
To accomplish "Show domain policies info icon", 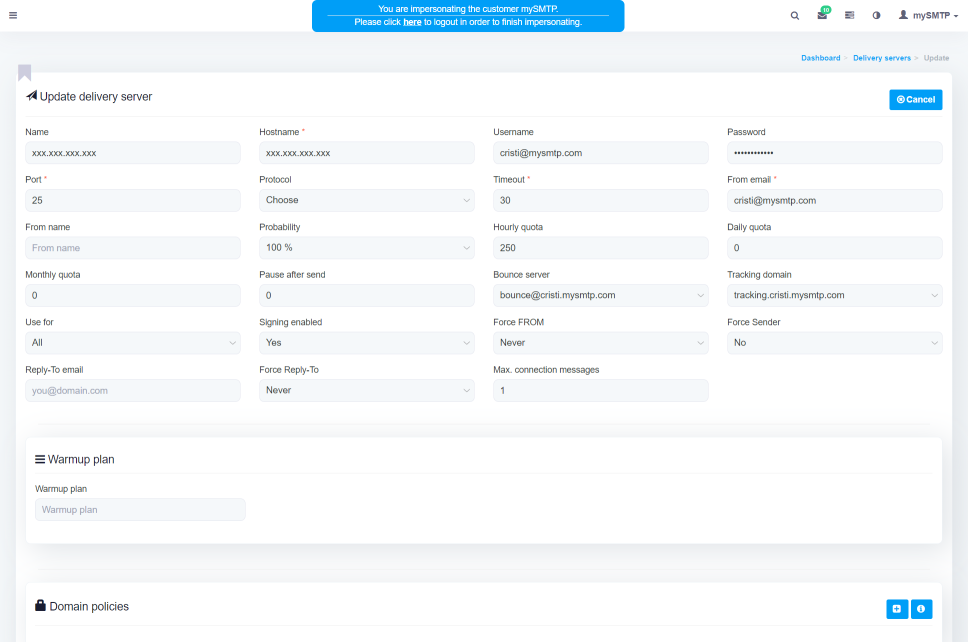I will tap(921, 608).
